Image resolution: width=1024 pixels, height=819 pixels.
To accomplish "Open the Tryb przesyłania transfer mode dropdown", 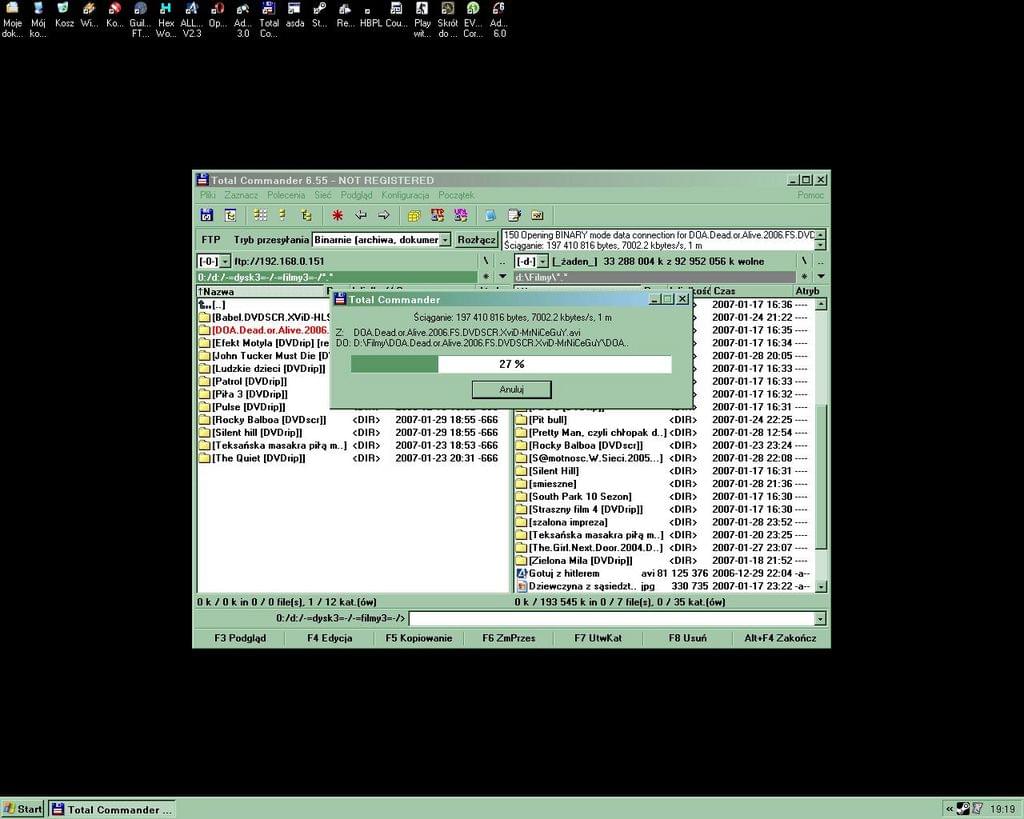I will coord(445,240).
